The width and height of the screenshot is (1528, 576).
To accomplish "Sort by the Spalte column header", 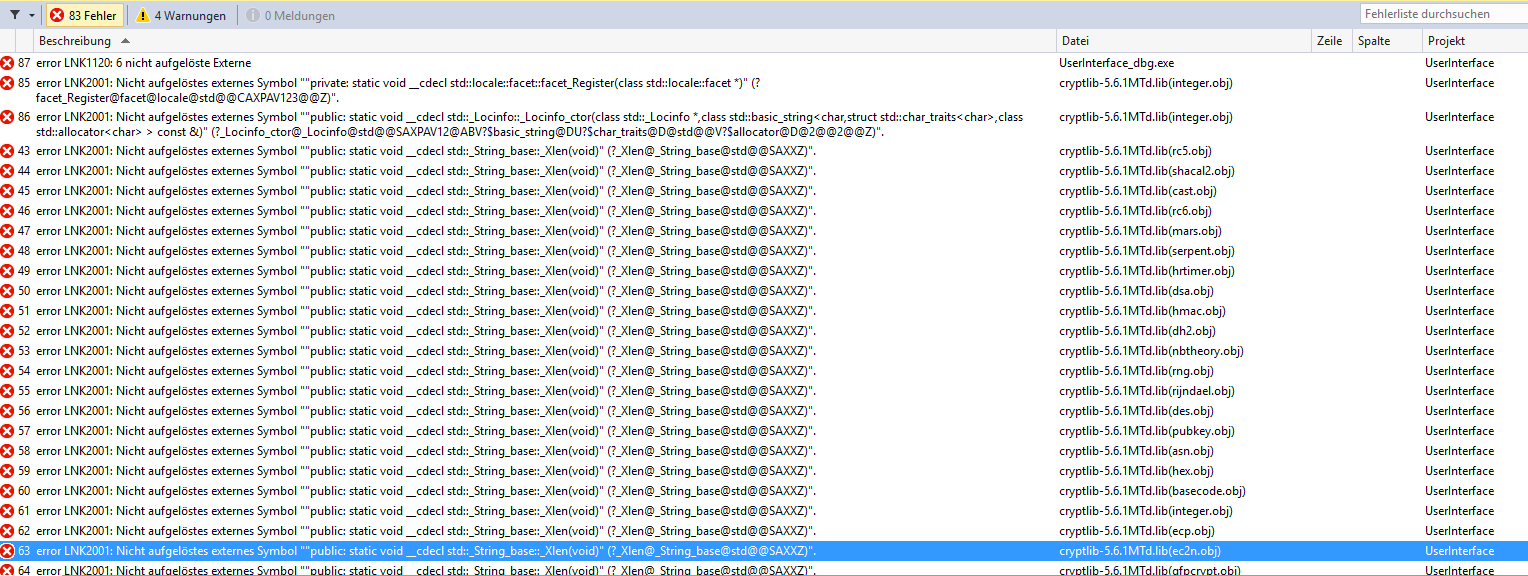I will (1386, 41).
